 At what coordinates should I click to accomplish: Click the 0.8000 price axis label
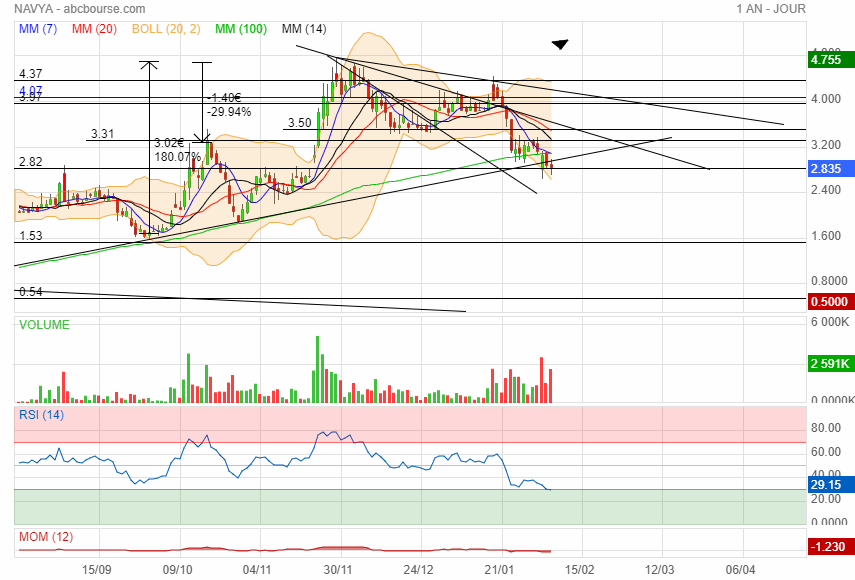pyautogui.click(x=829, y=281)
